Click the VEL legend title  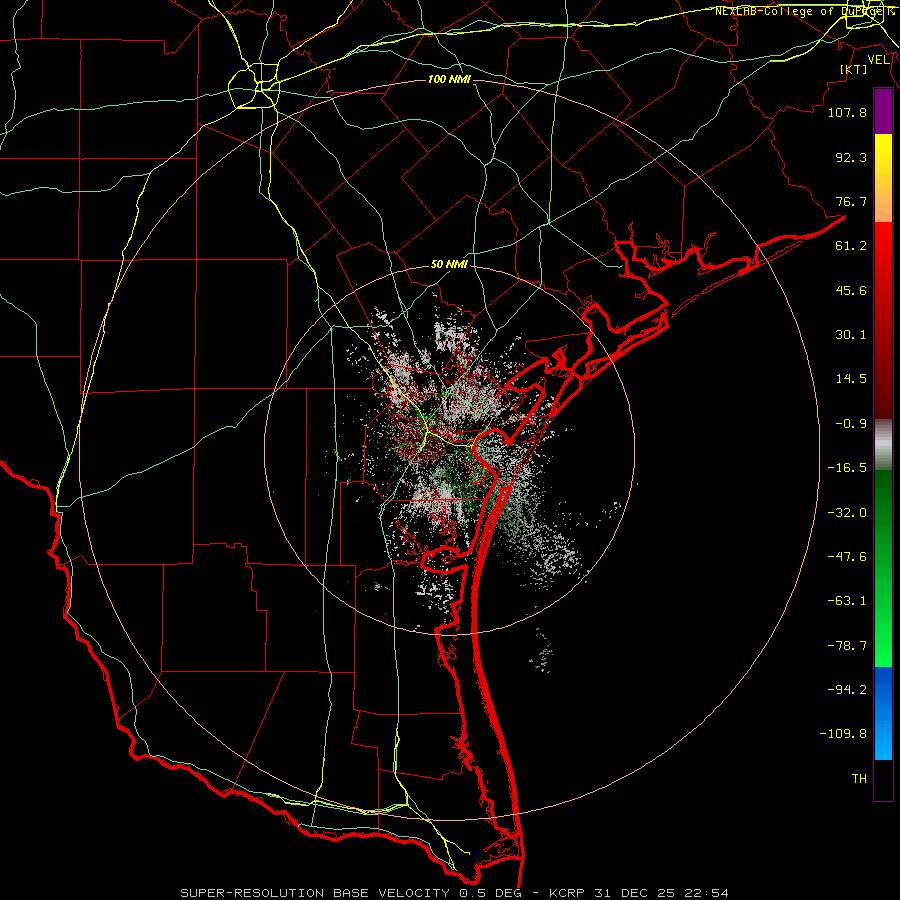pos(878,60)
